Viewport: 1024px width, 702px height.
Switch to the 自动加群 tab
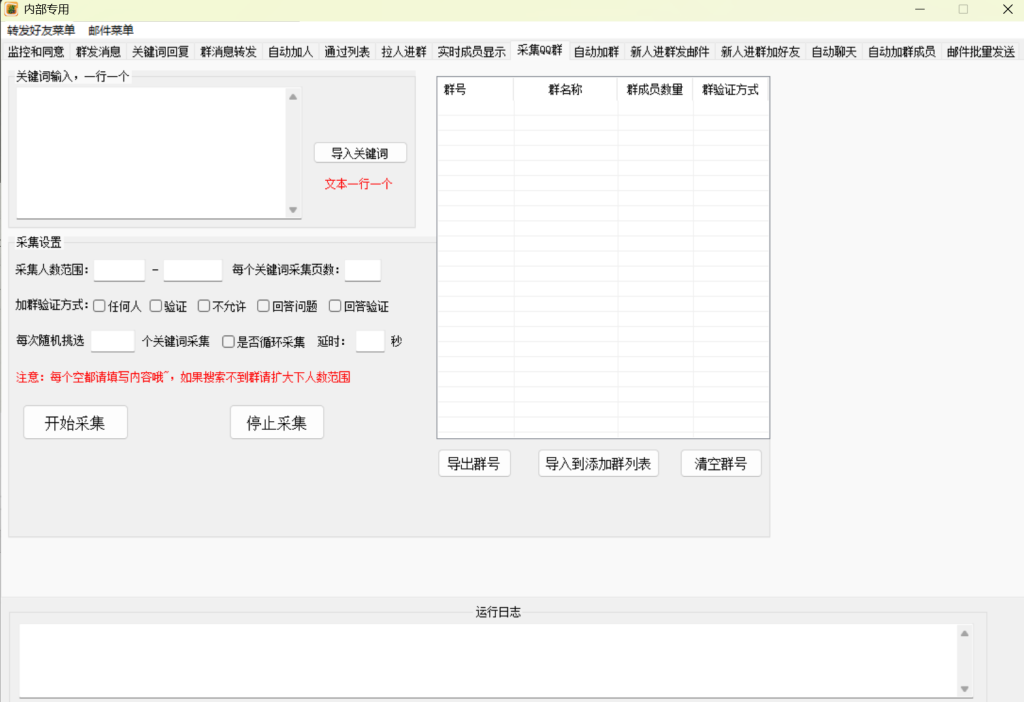pos(596,52)
